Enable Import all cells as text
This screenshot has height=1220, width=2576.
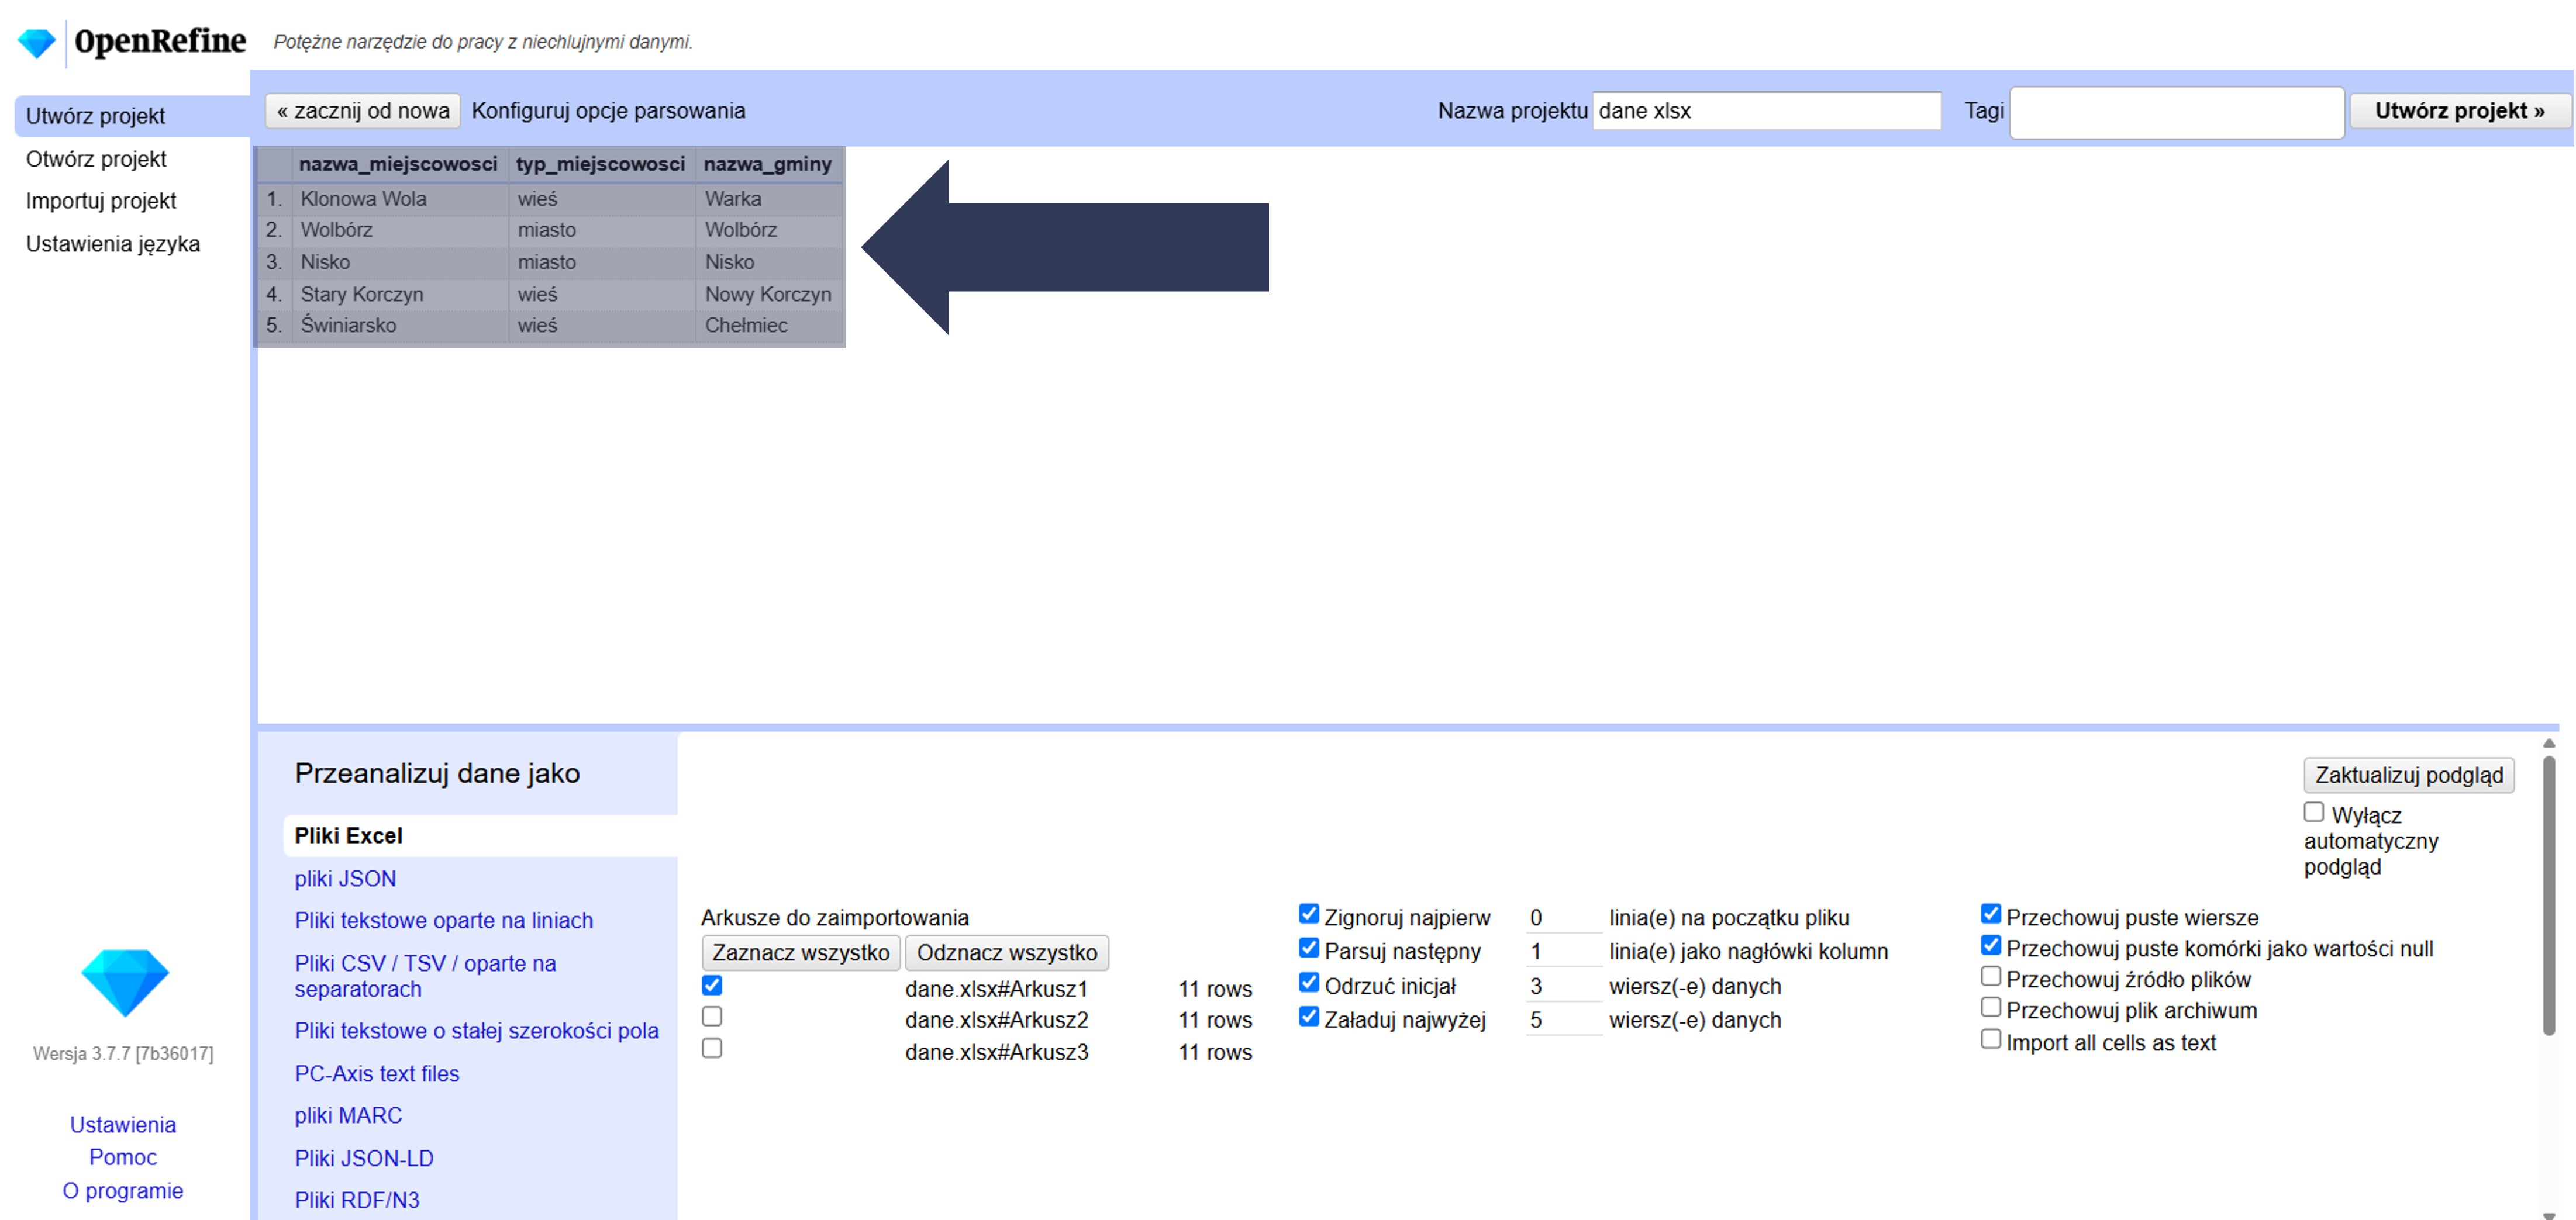point(1990,1039)
